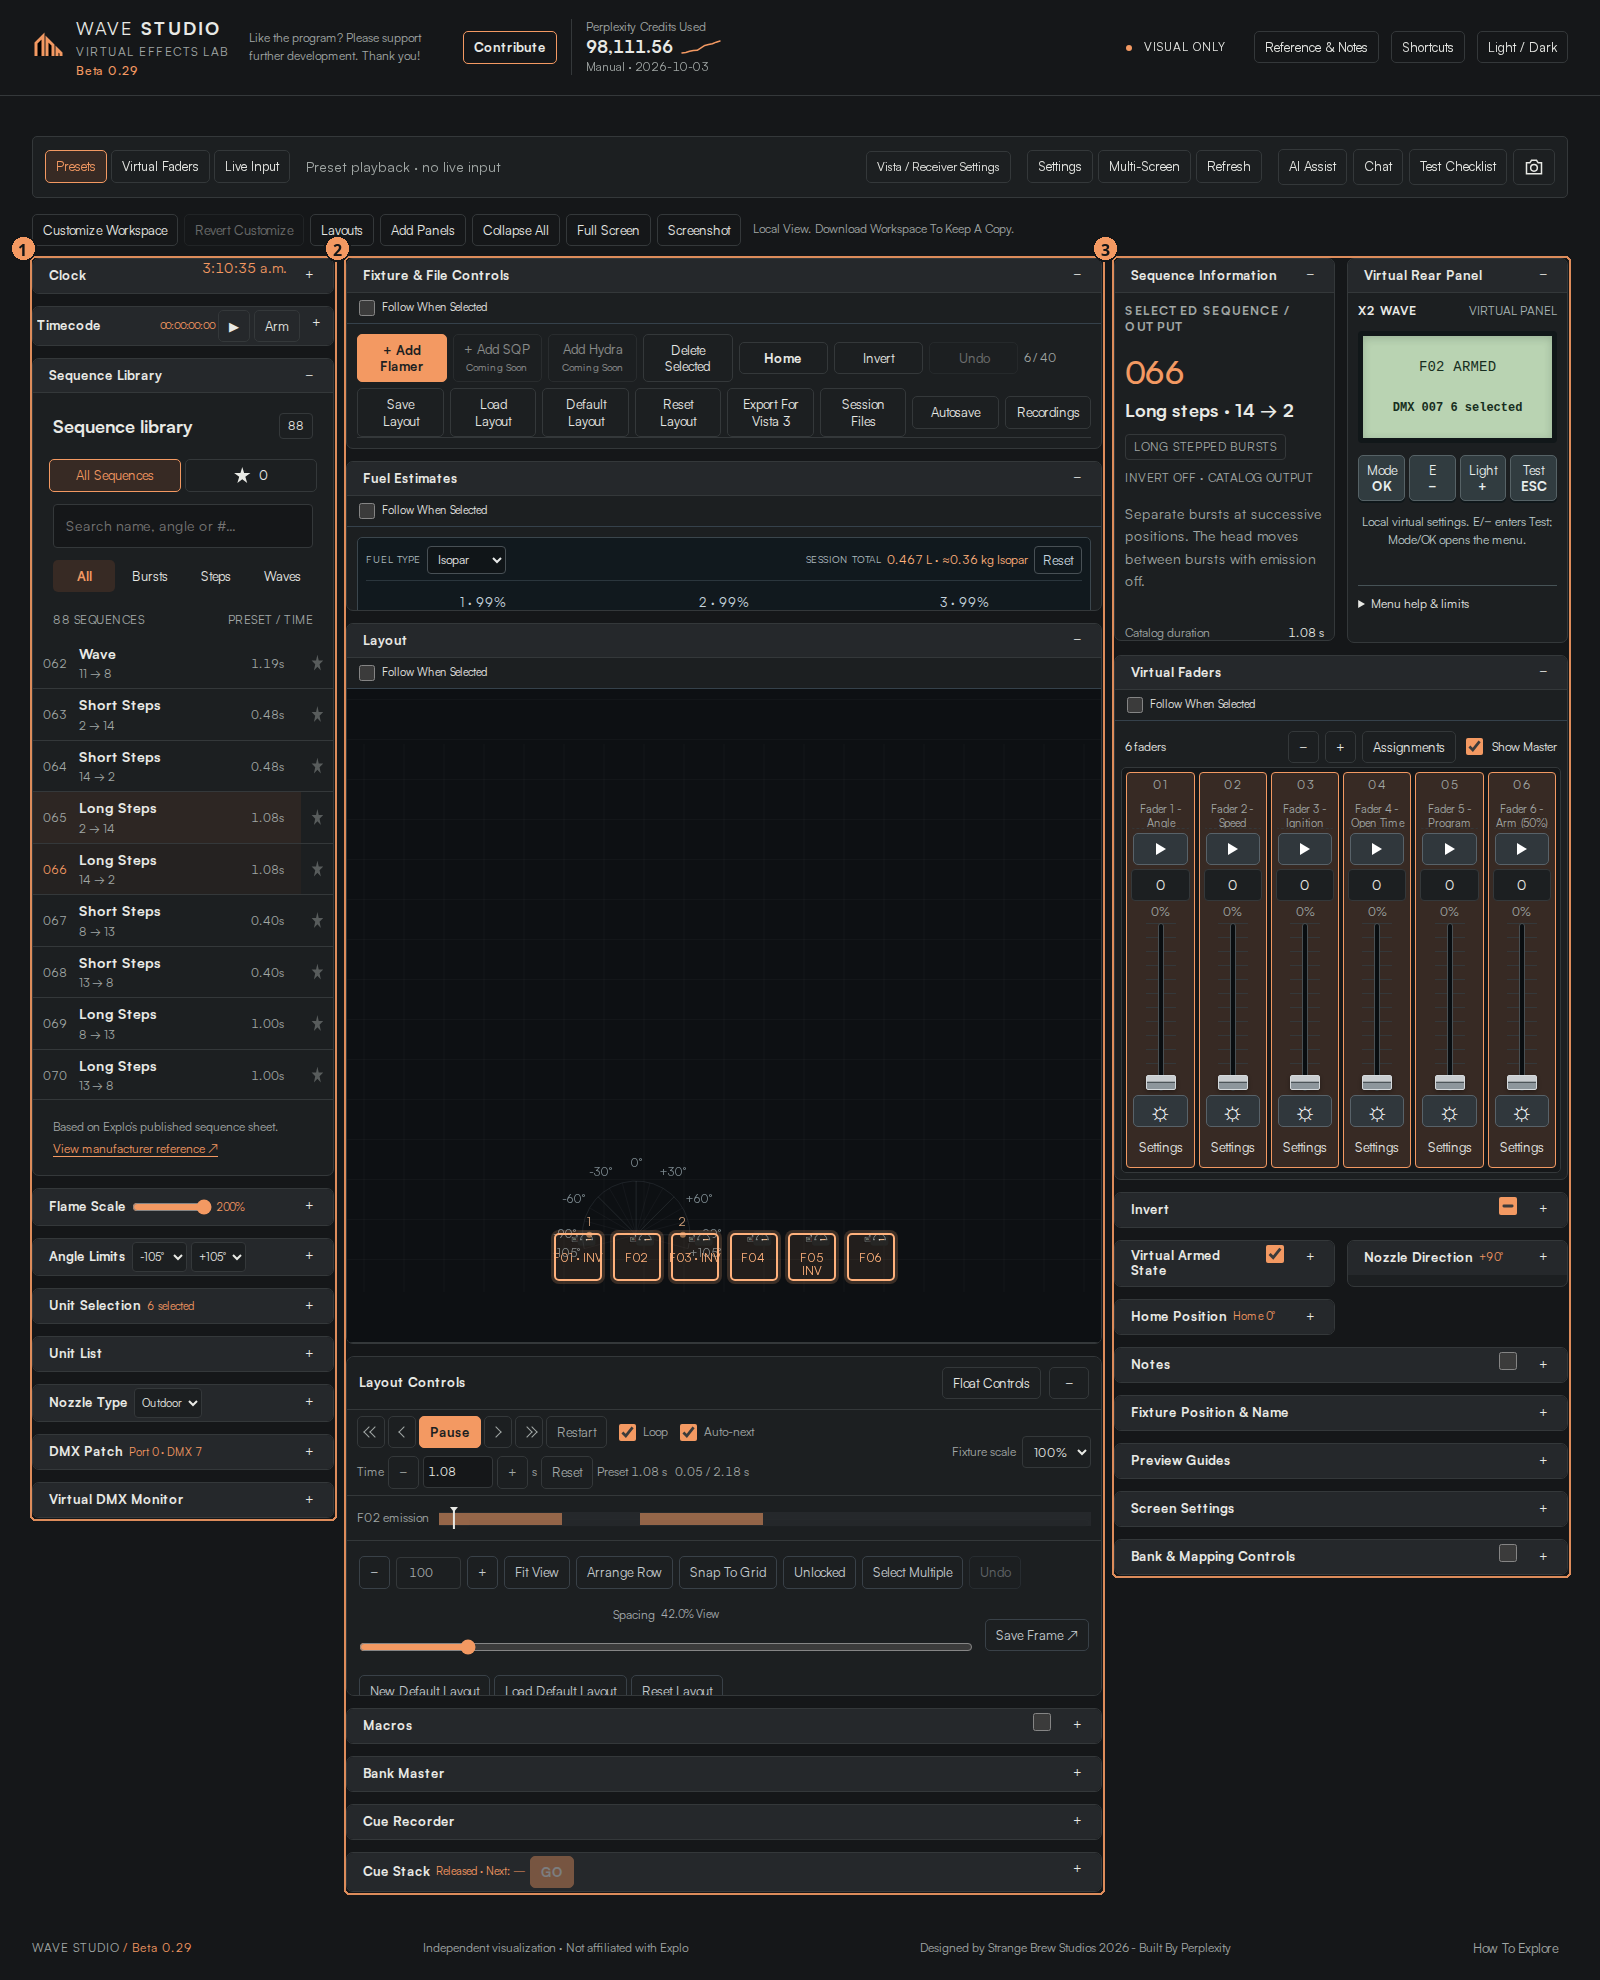Open Fader 3 Ignition gear settings
Screen dimensions: 1600x1980
1304,1113
